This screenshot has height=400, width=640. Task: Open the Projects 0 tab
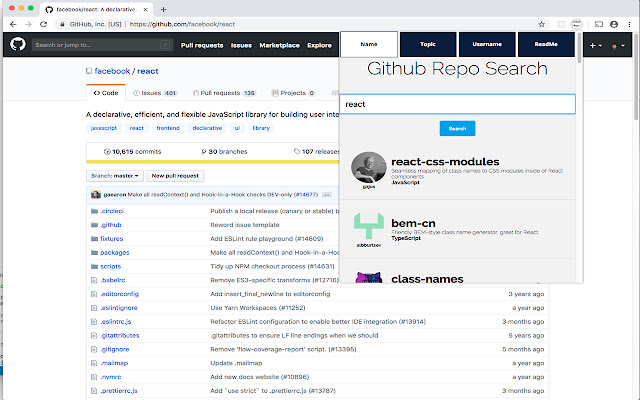pos(293,93)
